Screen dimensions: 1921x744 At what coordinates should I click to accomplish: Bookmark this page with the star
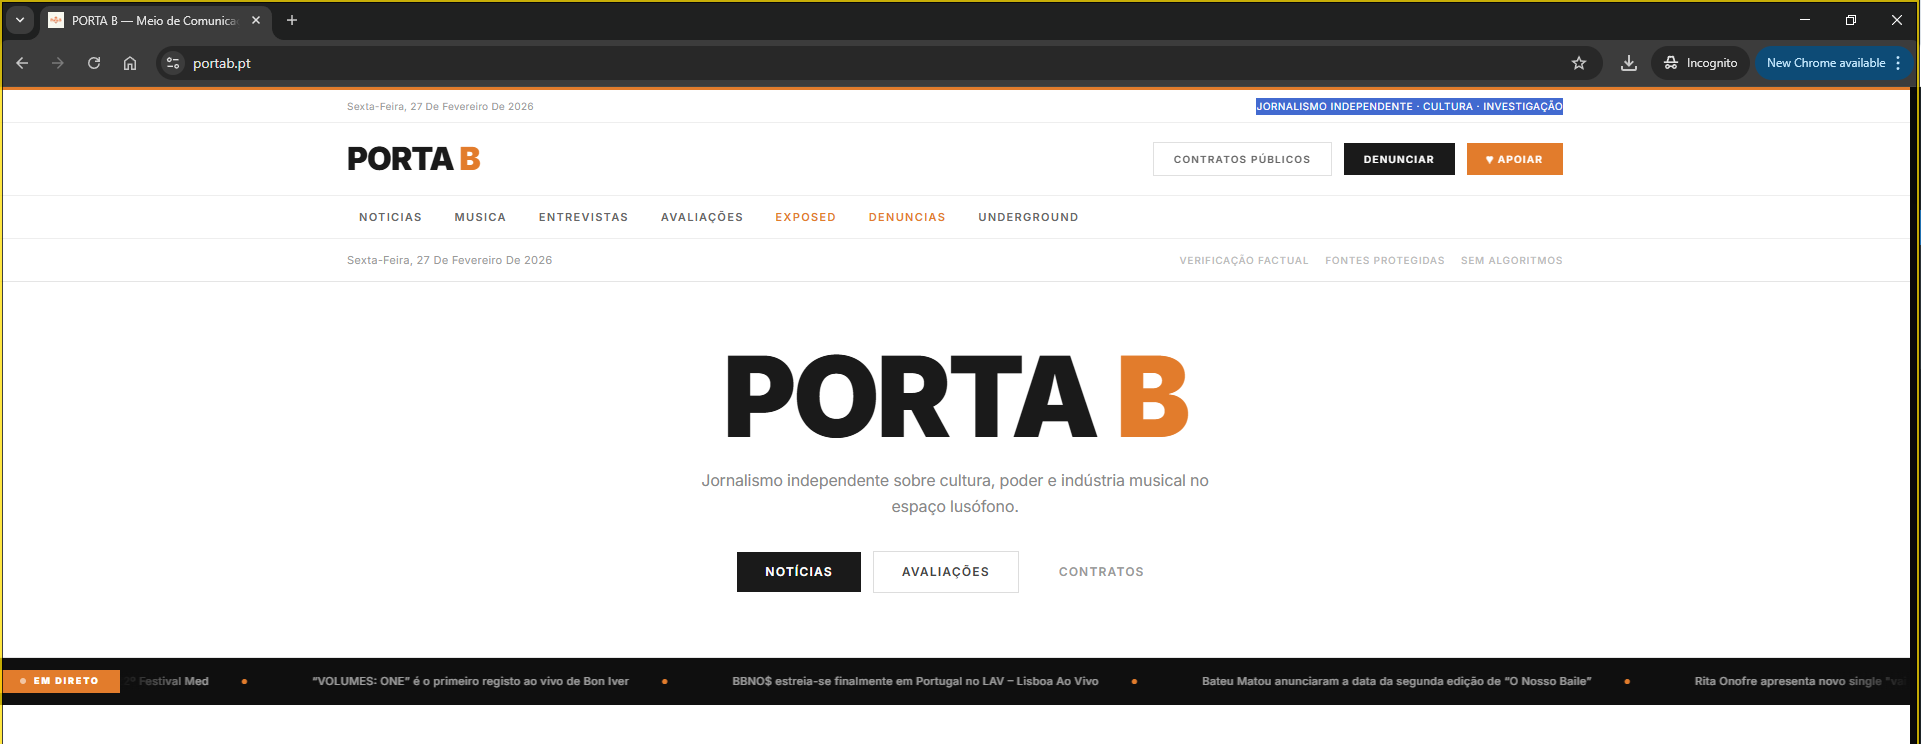(1579, 63)
